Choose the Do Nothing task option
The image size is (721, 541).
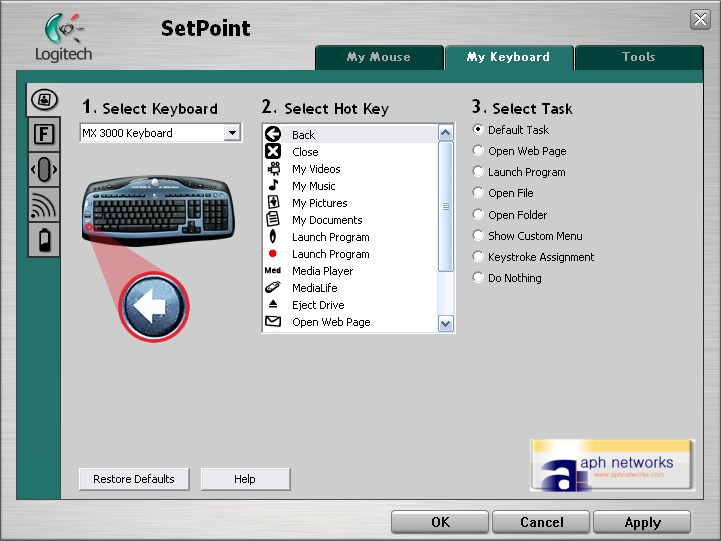coord(478,278)
